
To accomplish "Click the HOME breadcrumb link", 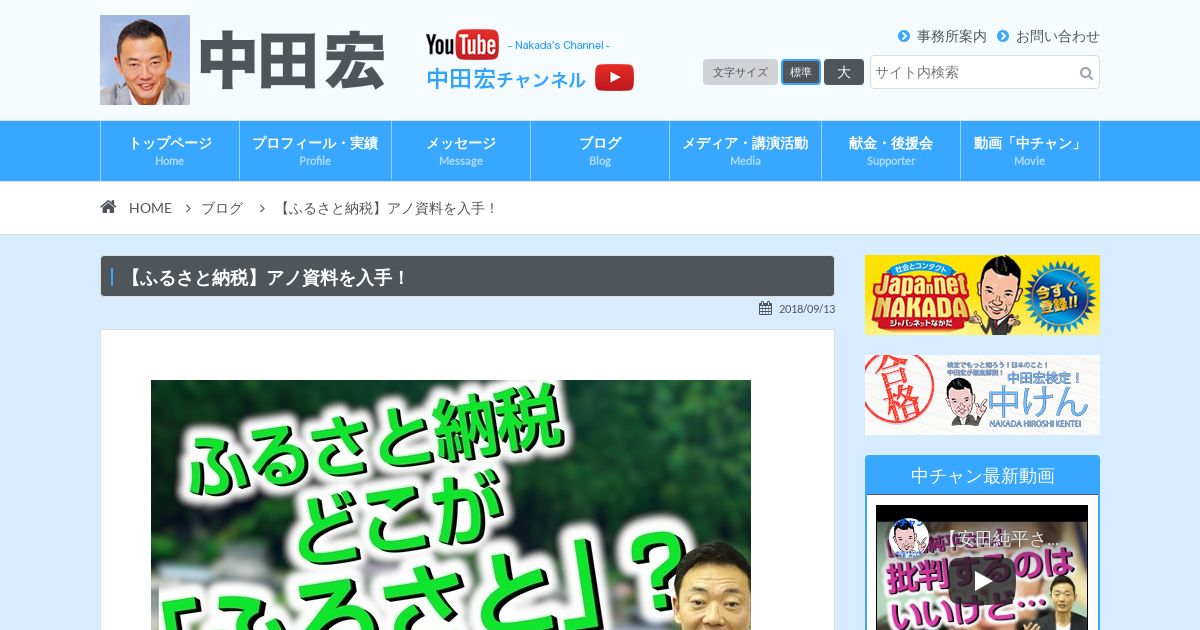I will pos(150,208).
